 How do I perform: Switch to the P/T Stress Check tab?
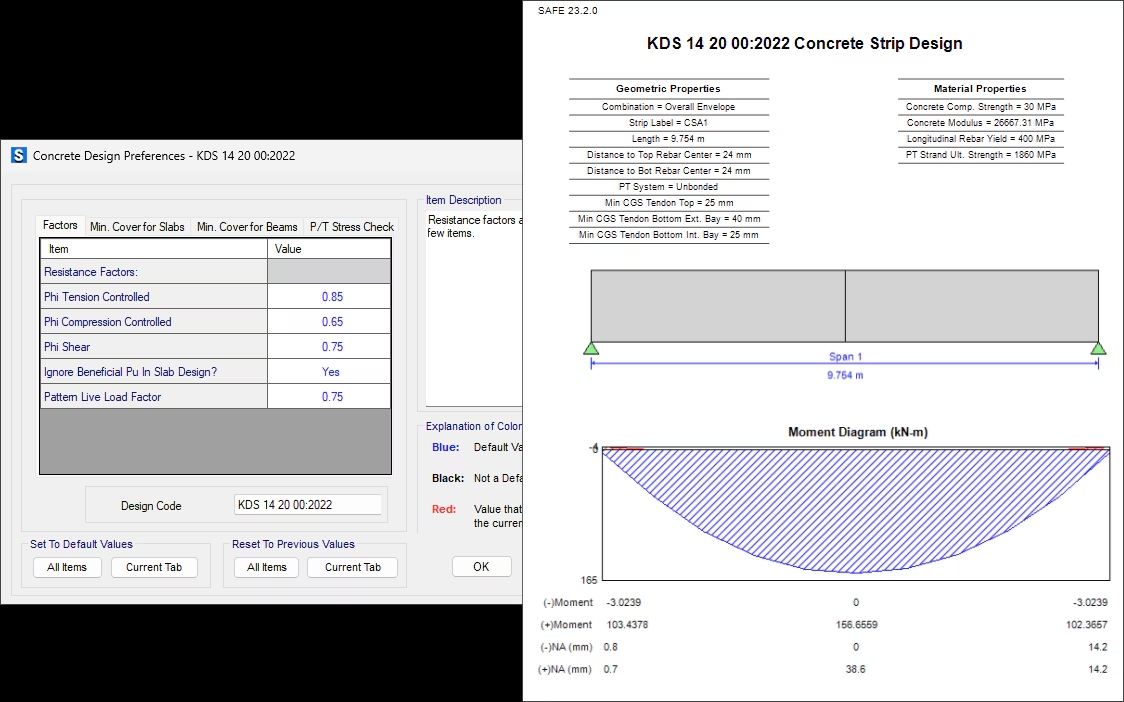pos(351,227)
